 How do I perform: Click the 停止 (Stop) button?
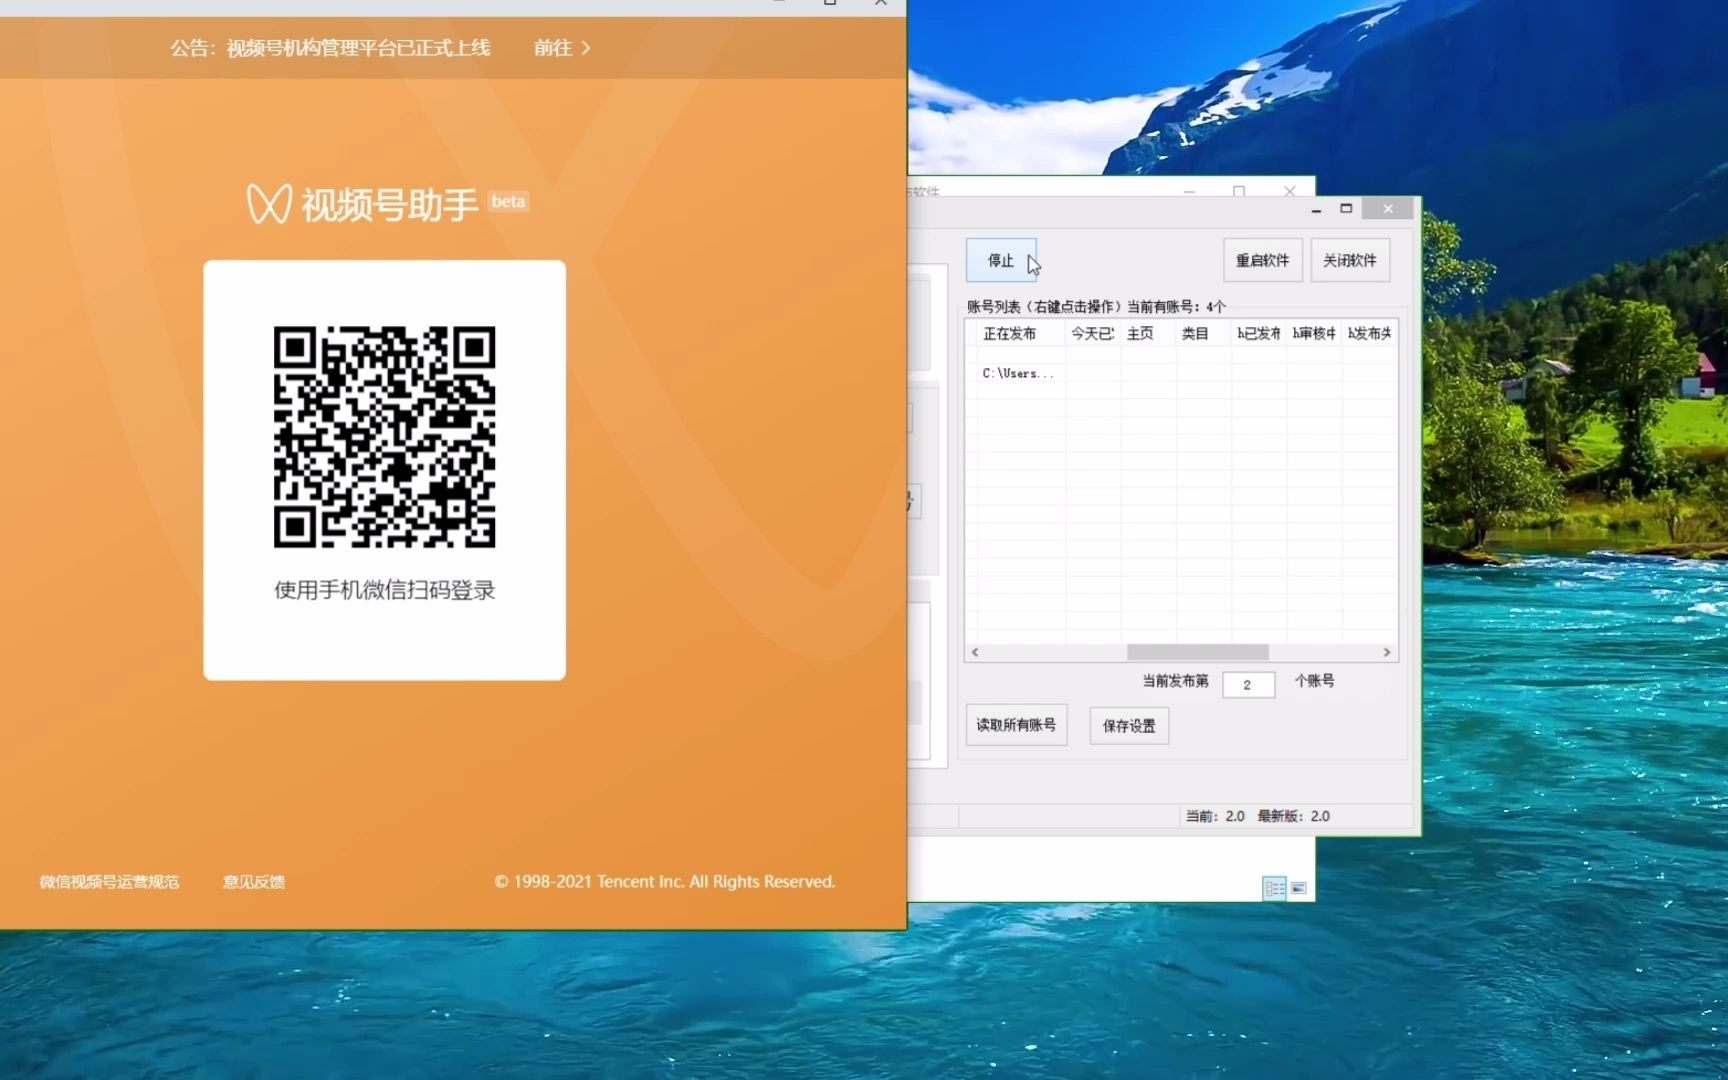[x=1000, y=260]
